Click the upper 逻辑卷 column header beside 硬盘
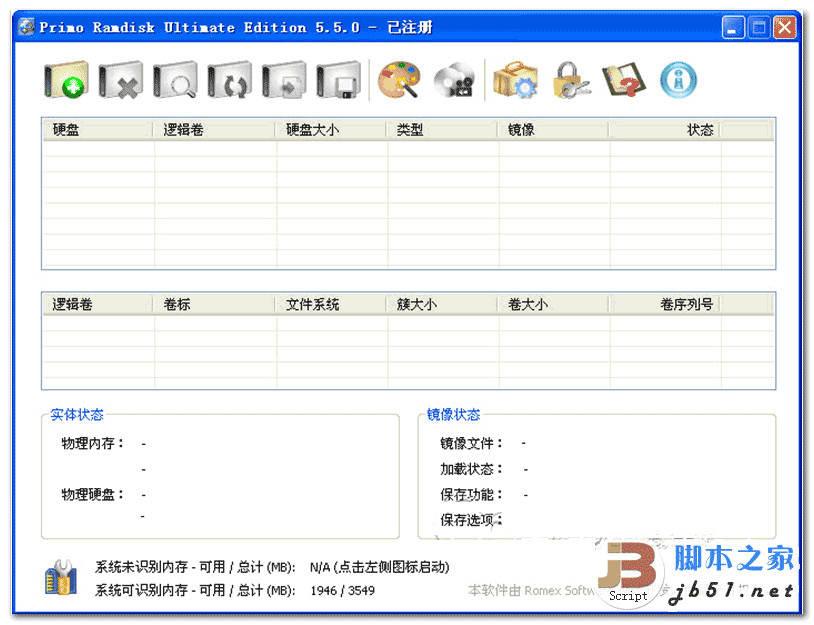 (214, 130)
